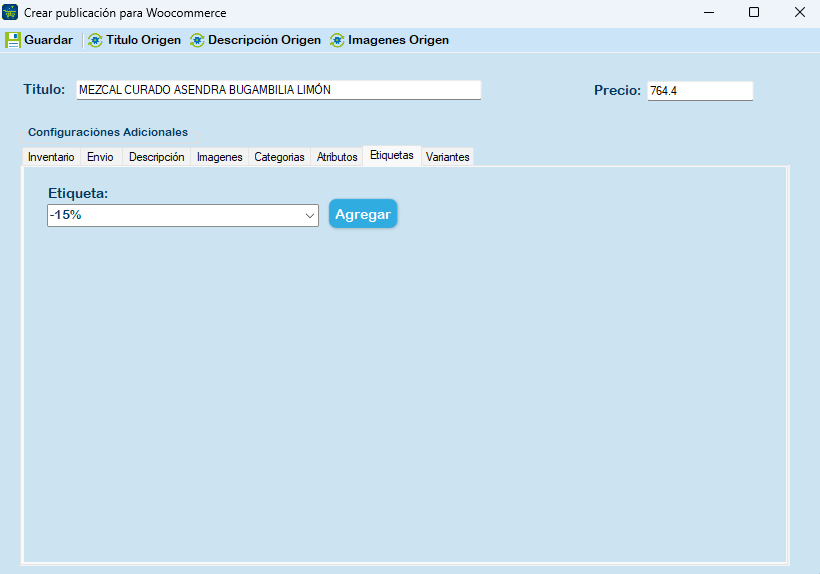Select the Imagenes tab
This screenshot has height=574, width=820.
pos(219,157)
